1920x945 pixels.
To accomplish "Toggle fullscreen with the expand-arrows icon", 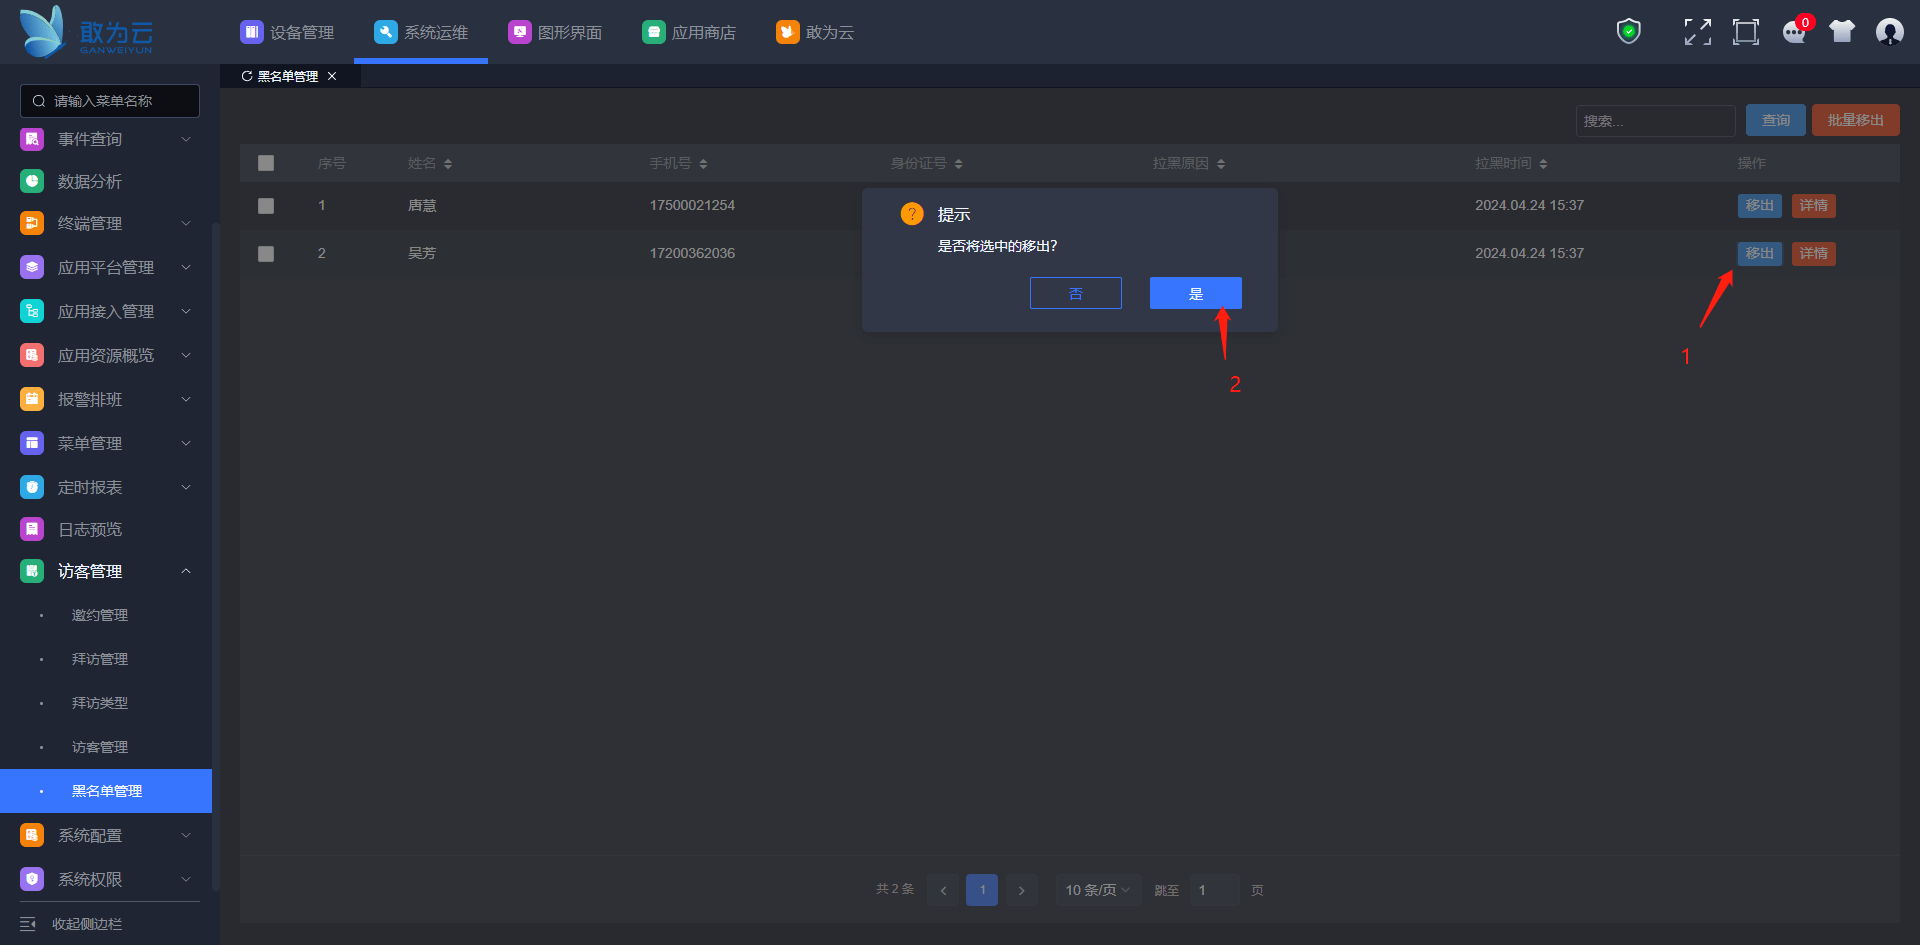I will click(1697, 32).
